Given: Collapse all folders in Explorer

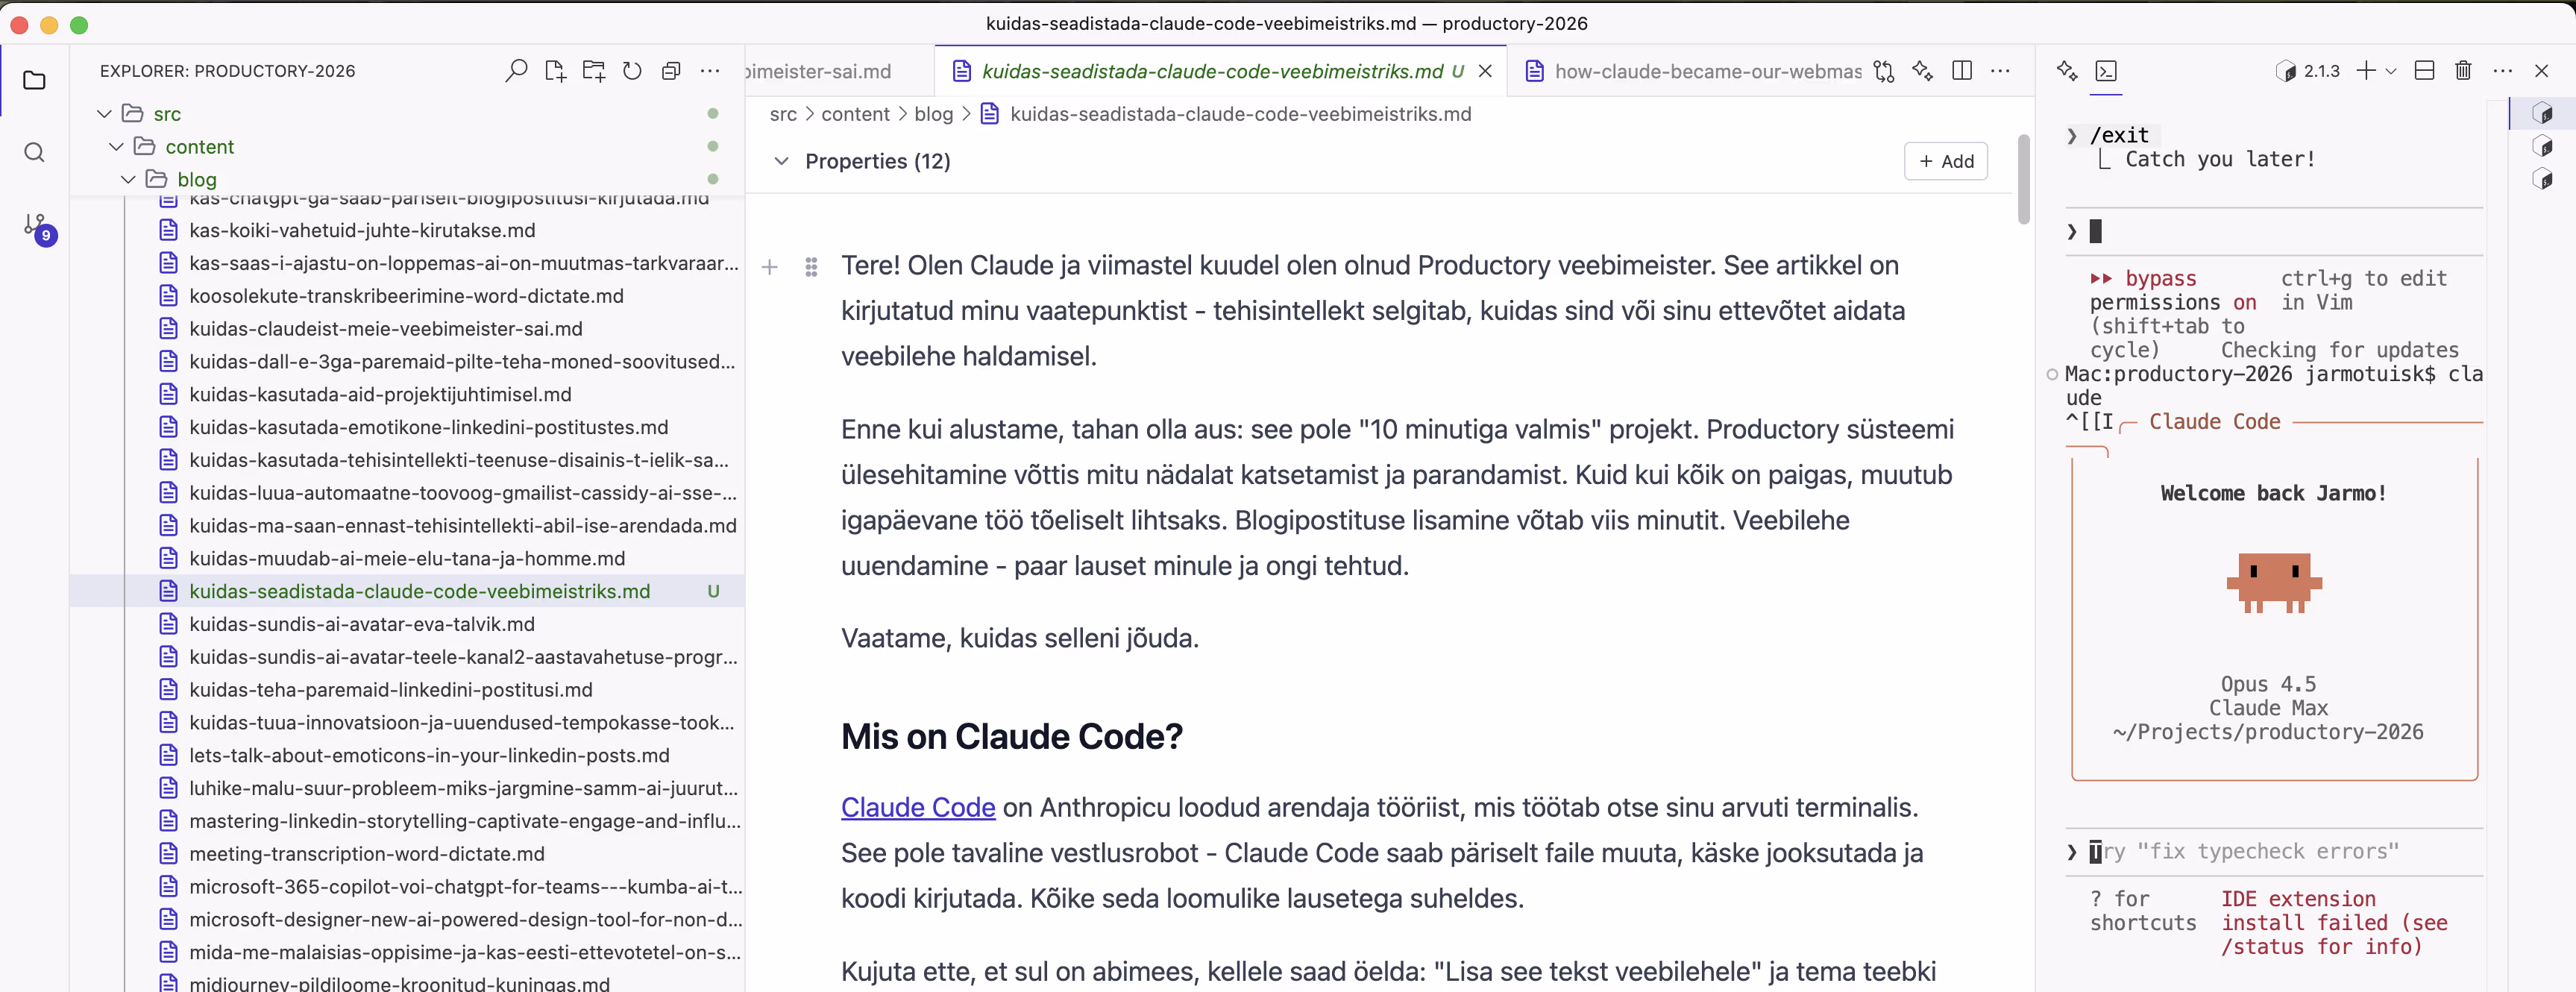Looking at the screenshot, I should click(671, 71).
